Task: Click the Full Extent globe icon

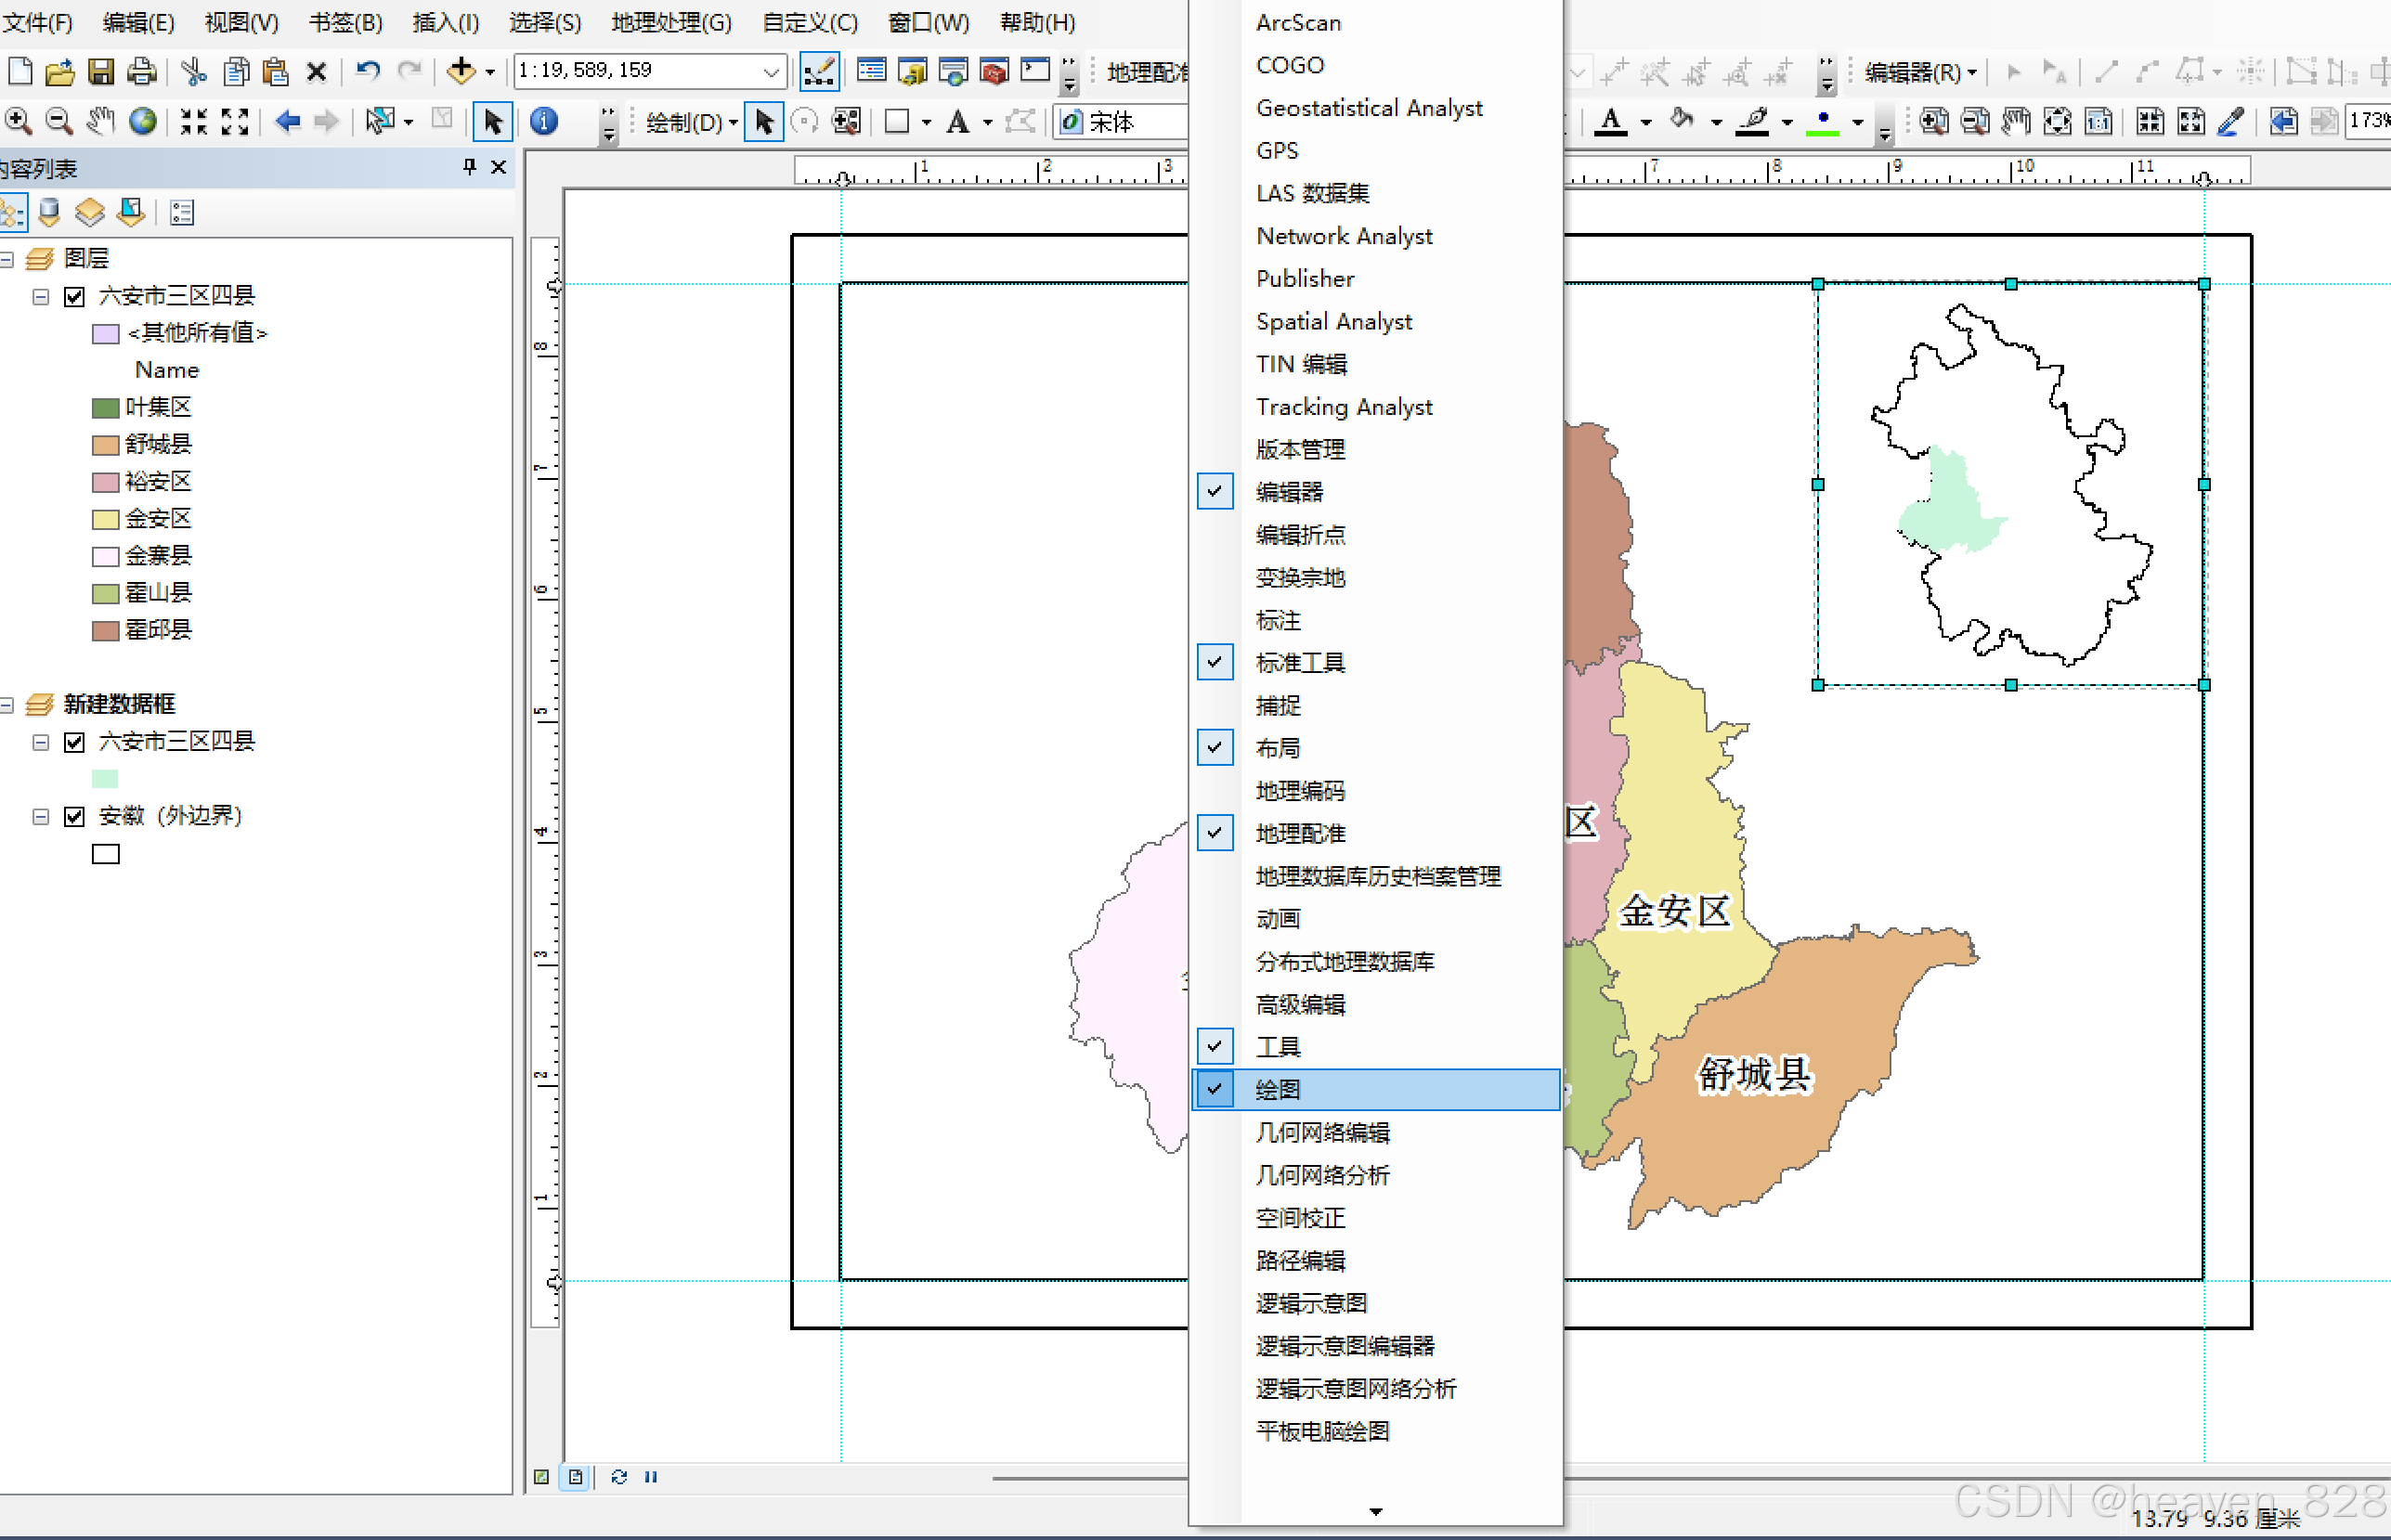Action: 143,122
